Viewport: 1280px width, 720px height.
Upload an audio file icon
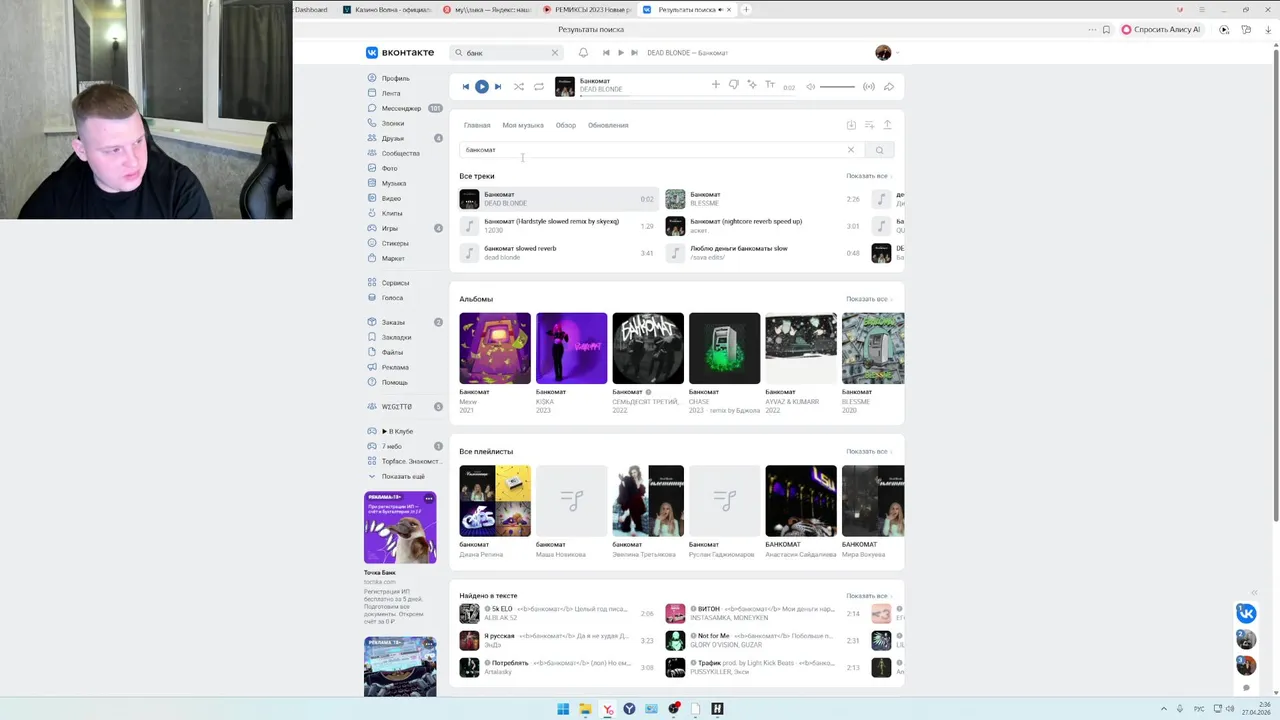pos(887,125)
